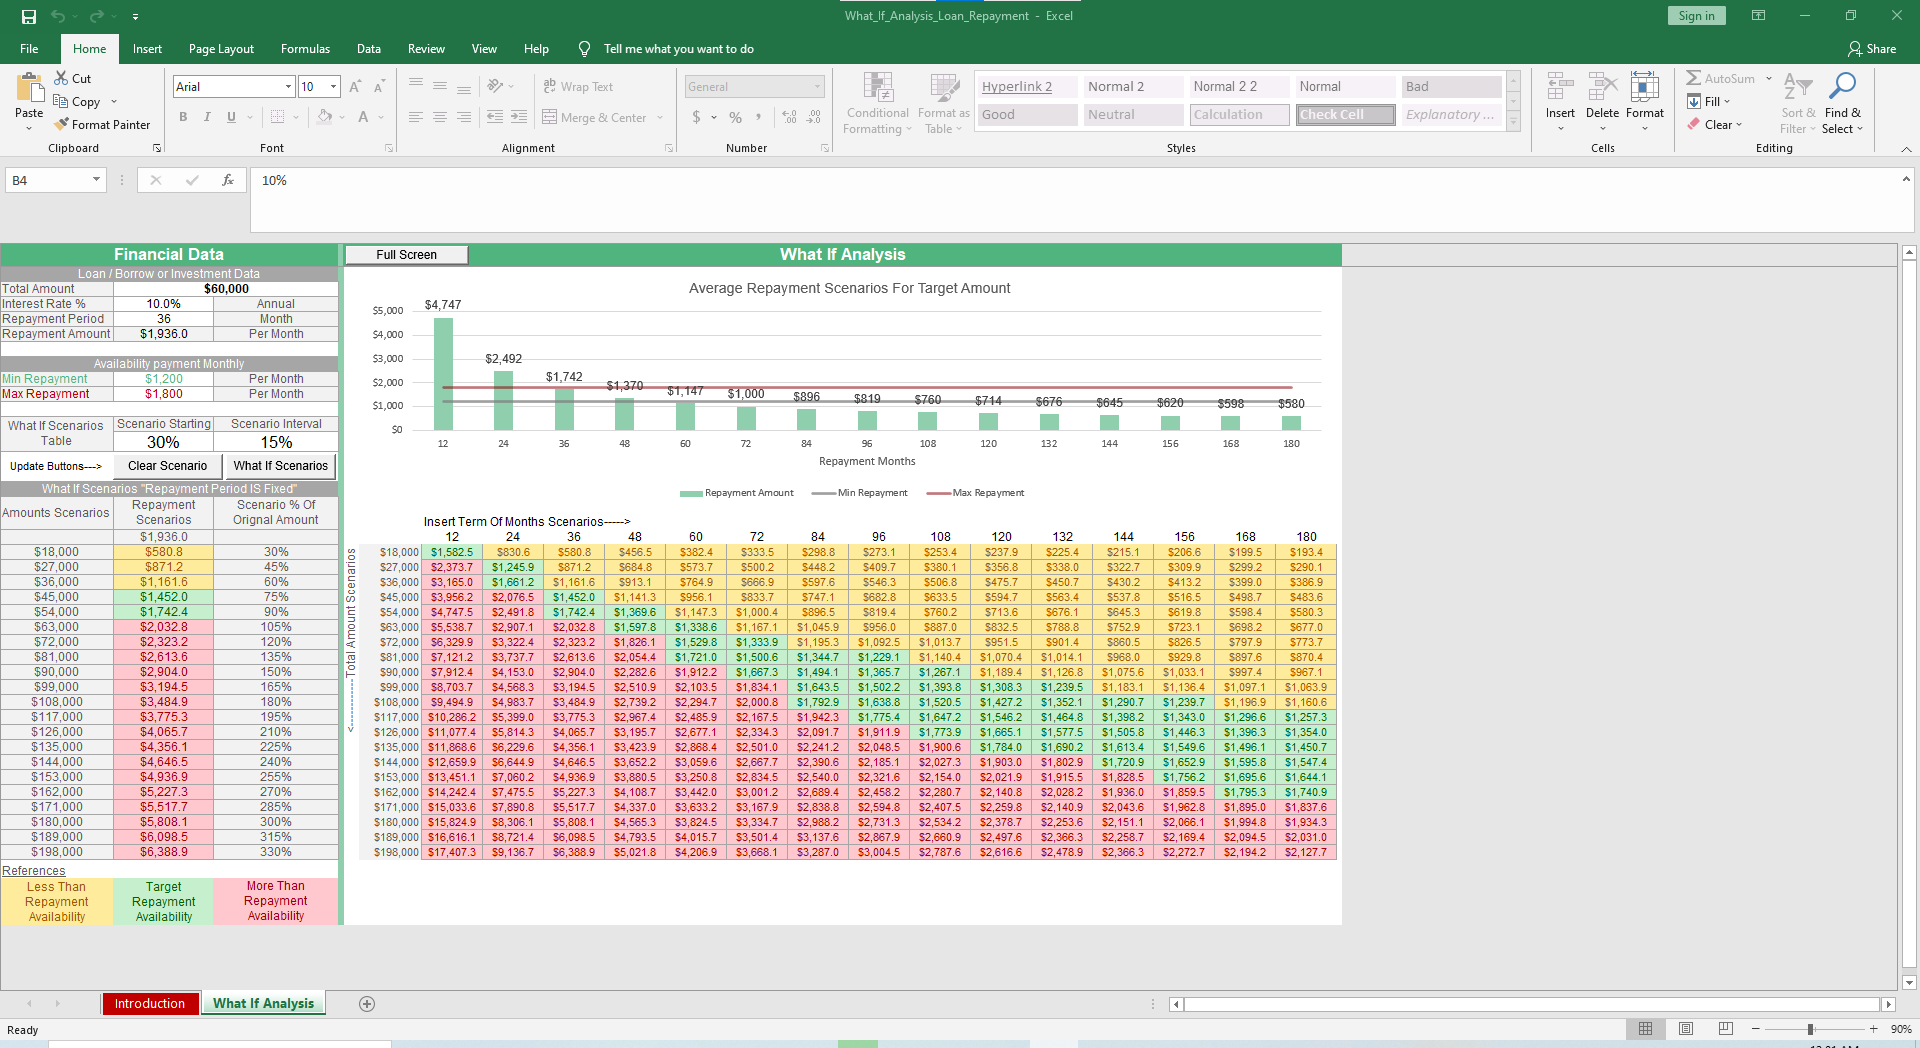The height and width of the screenshot is (1048, 1920).
Task: Select the Bad cell style
Action: (x=1451, y=87)
